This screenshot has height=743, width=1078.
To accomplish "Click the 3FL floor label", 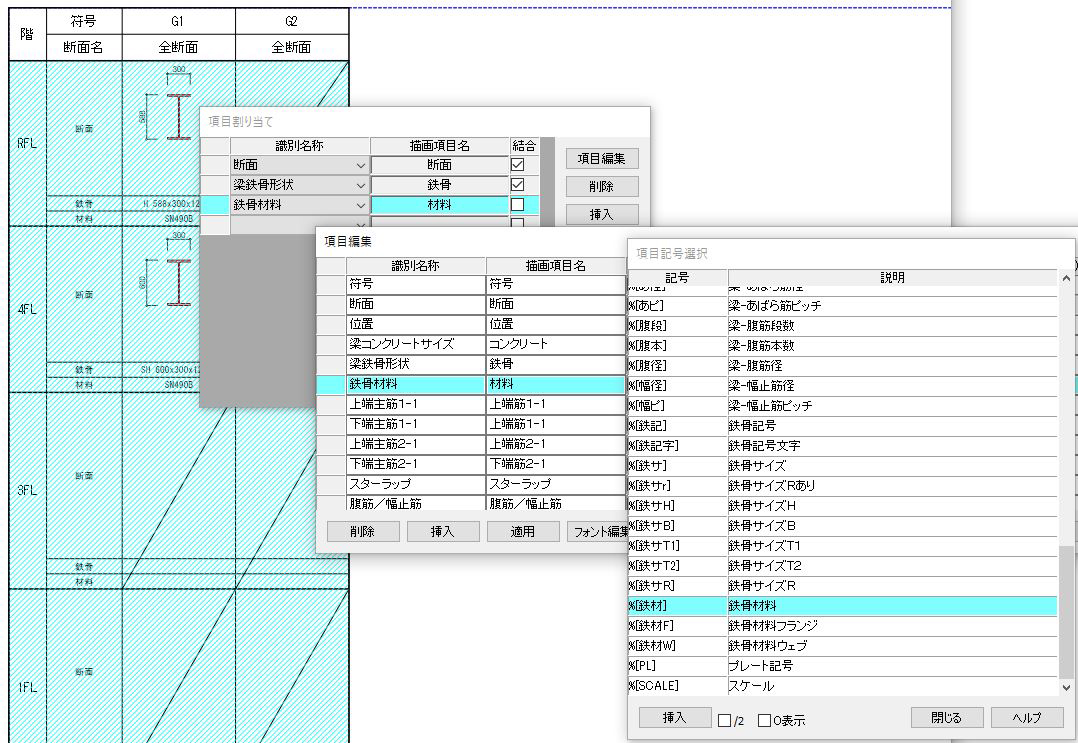I will tap(27, 490).
